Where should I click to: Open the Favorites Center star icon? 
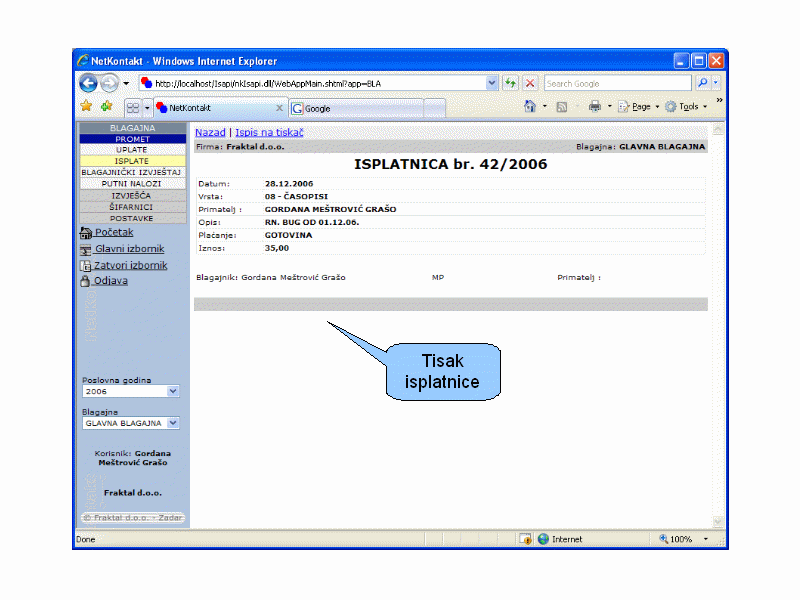click(x=86, y=106)
